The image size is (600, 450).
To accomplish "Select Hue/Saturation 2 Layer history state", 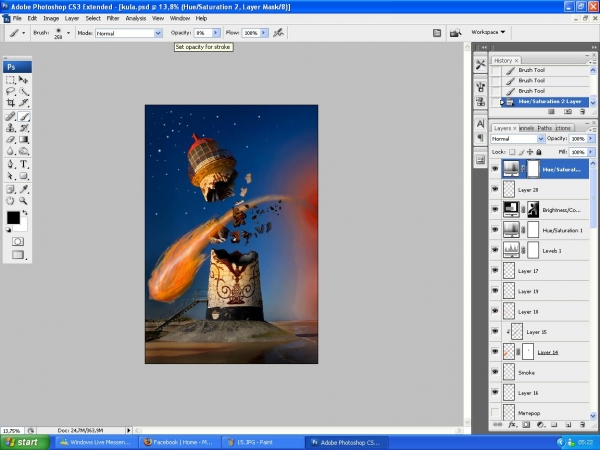I will 545,101.
